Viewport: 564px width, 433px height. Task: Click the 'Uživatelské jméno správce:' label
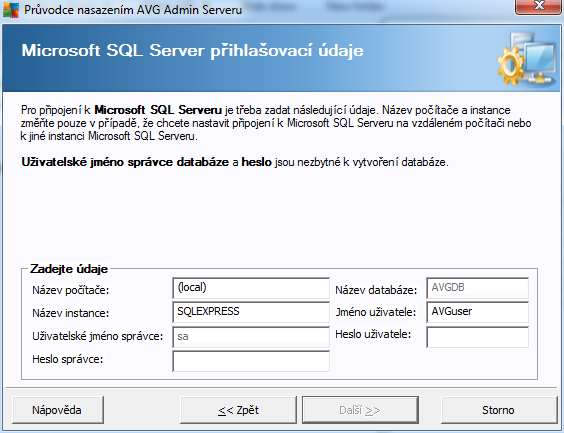[x=97, y=336]
